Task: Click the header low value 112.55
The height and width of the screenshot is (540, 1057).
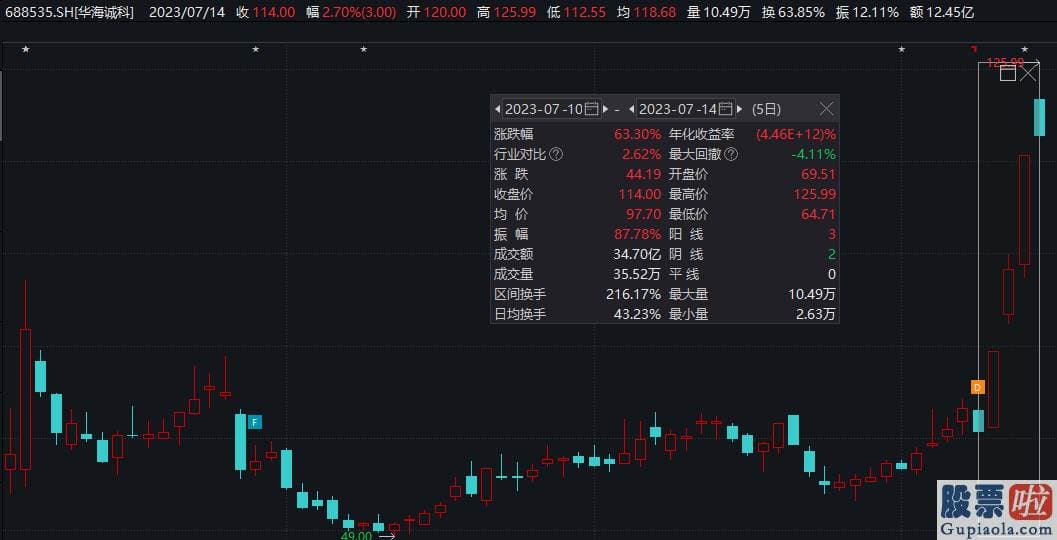Action: tap(584, 12)
